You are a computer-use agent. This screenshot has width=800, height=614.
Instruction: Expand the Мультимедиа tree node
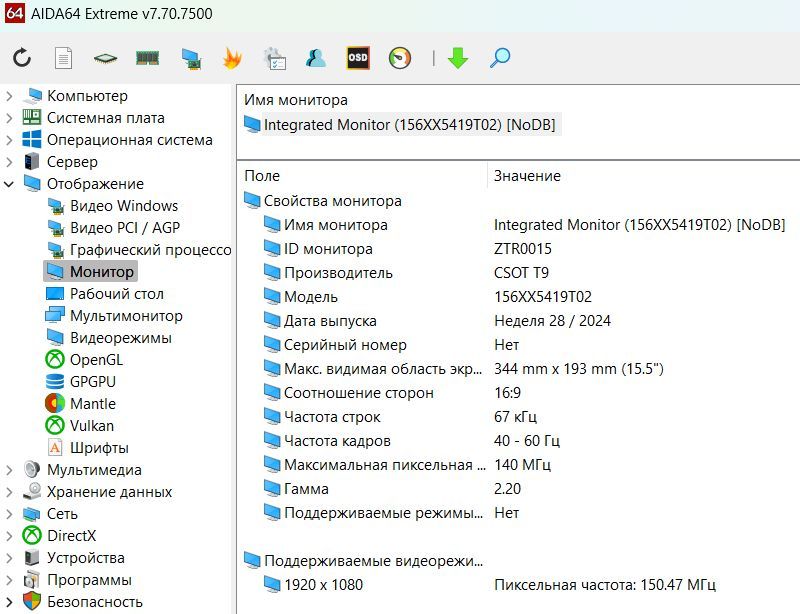(9, 470)
